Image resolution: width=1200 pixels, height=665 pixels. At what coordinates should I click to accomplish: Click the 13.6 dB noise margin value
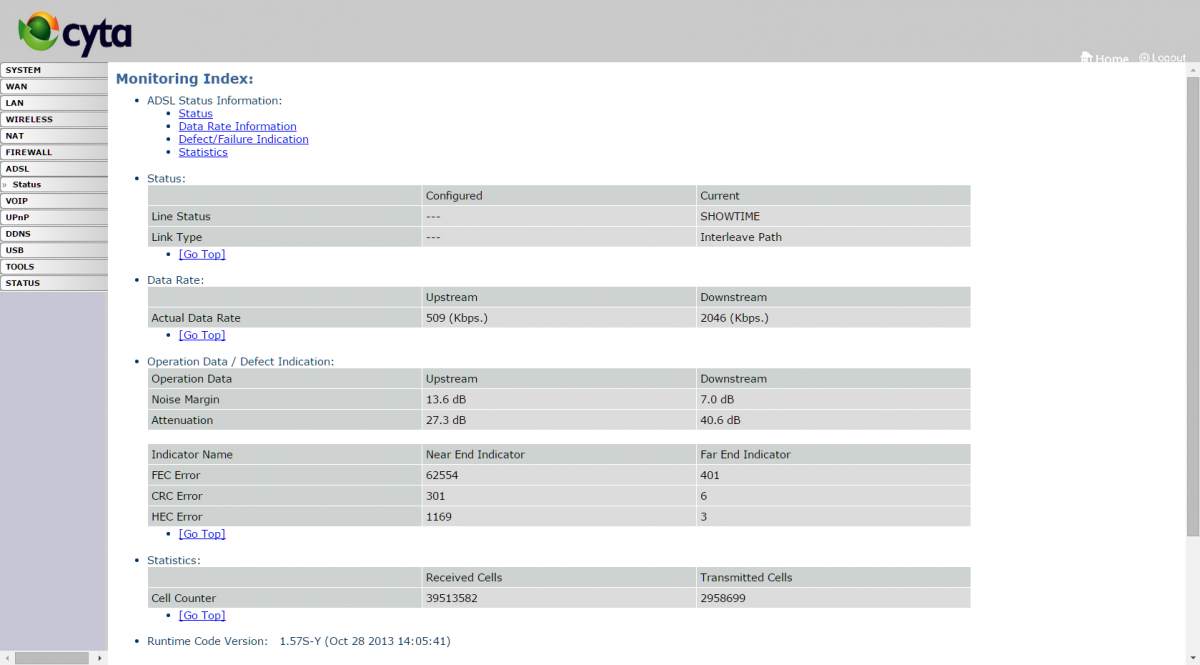(x=446, y=399)
